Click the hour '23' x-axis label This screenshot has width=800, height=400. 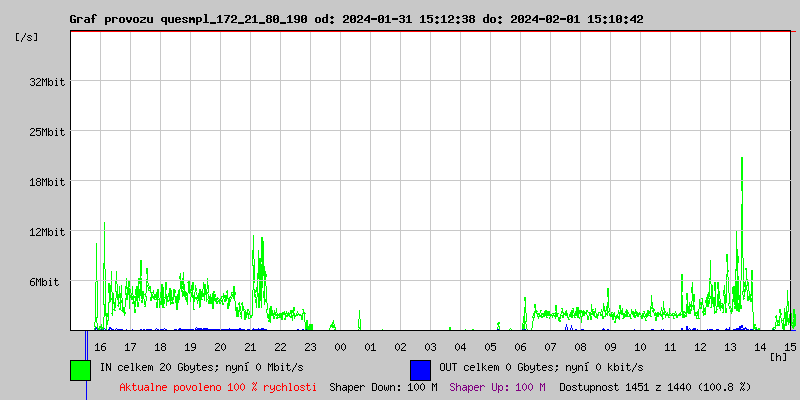click(311, 347)
